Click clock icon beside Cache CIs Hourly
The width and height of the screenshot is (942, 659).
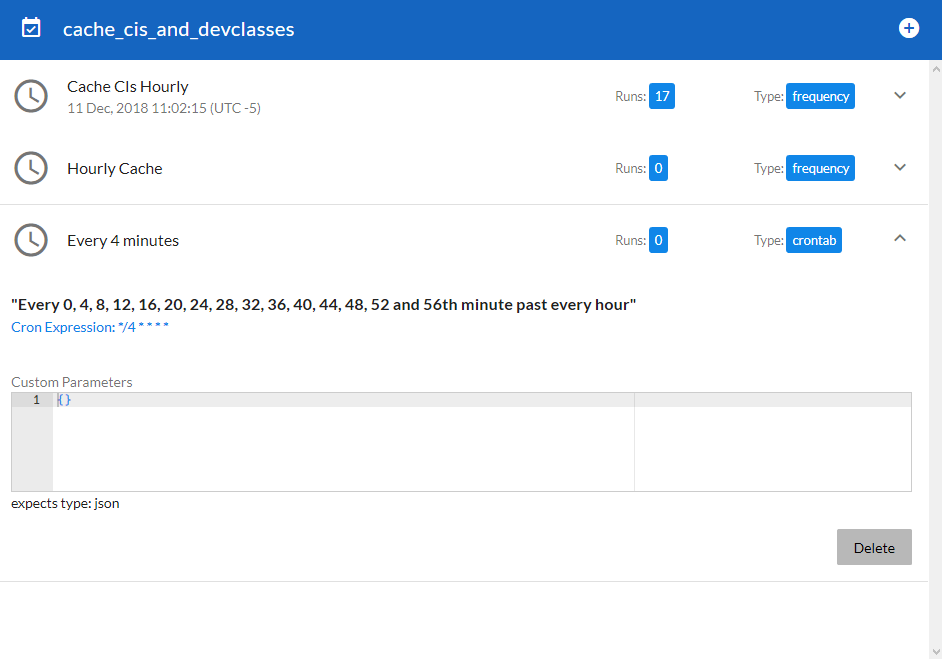(x=31, y=96)
